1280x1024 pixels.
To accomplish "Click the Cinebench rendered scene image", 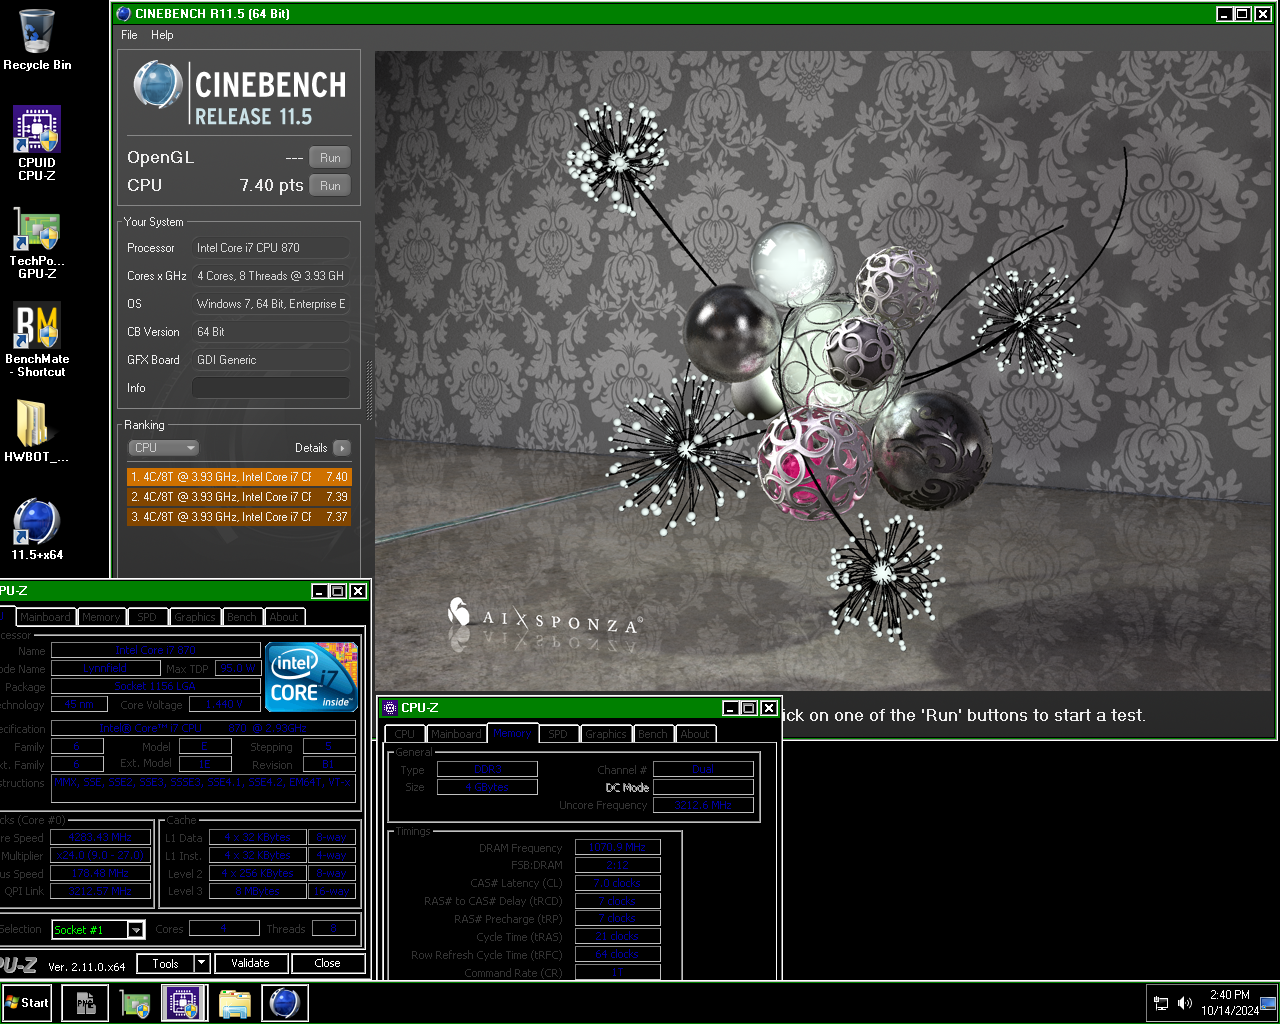I will click(x=823, y=370).
